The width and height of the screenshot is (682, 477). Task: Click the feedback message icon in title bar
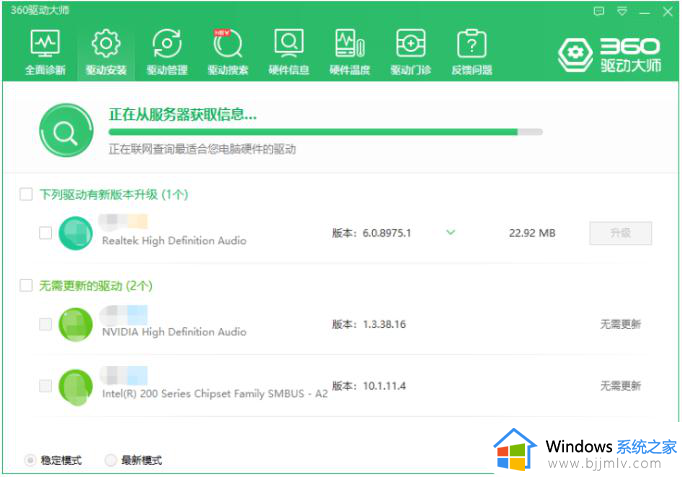599,11
